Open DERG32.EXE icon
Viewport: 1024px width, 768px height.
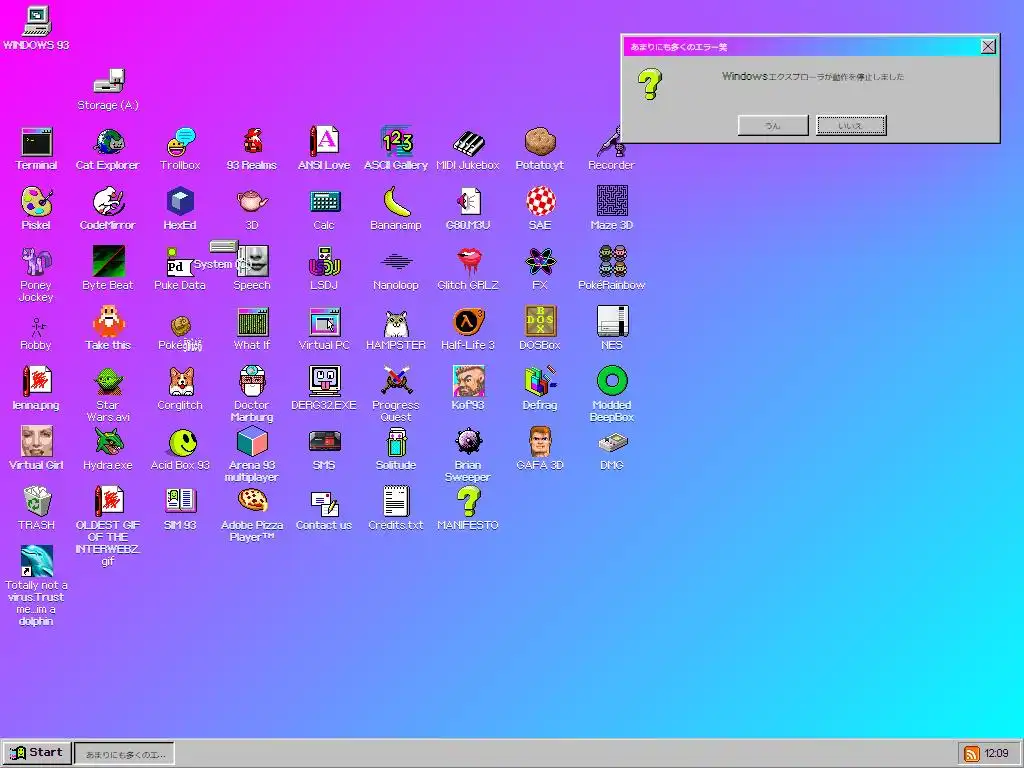(324, 383)
